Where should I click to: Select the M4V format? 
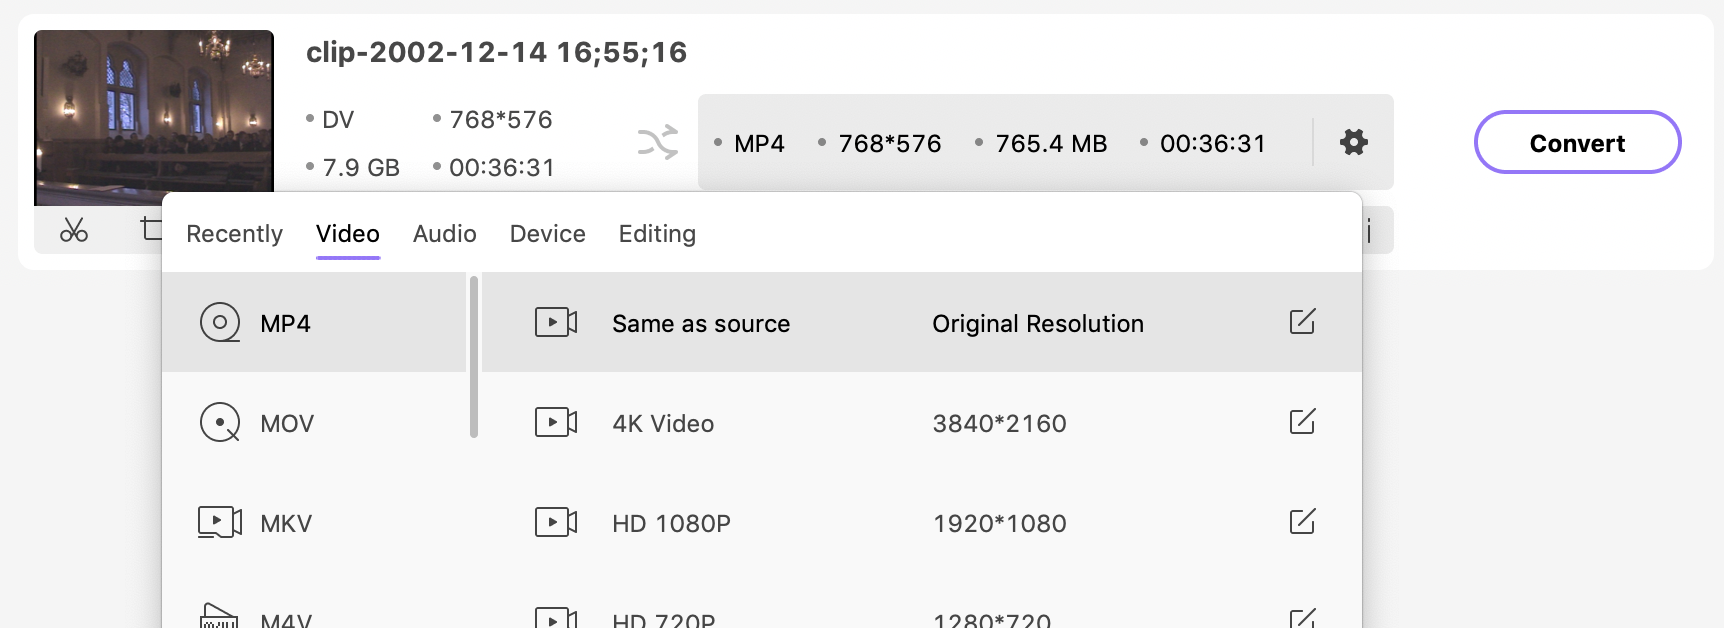pyautogui.click(x=285, y=619)
